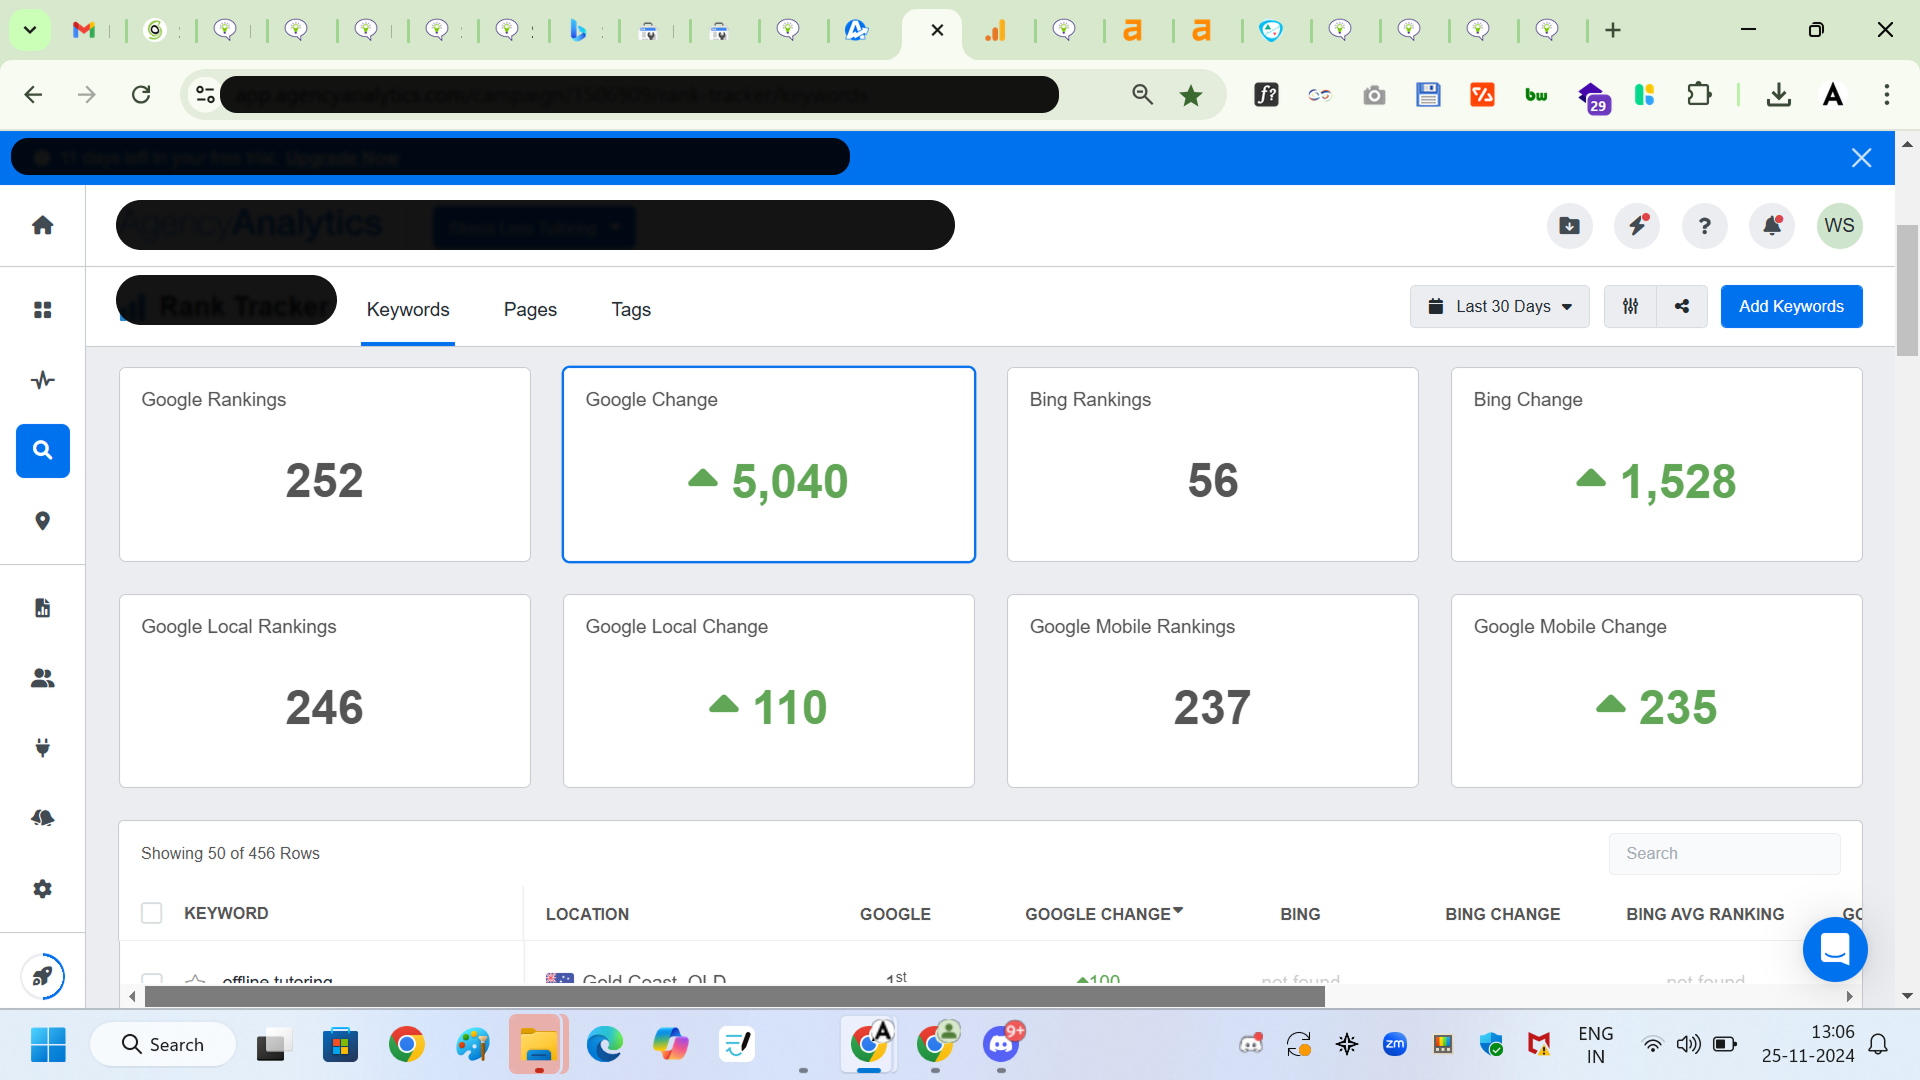Click the magnifier SEO icon in the sidebar

point(42,451)
